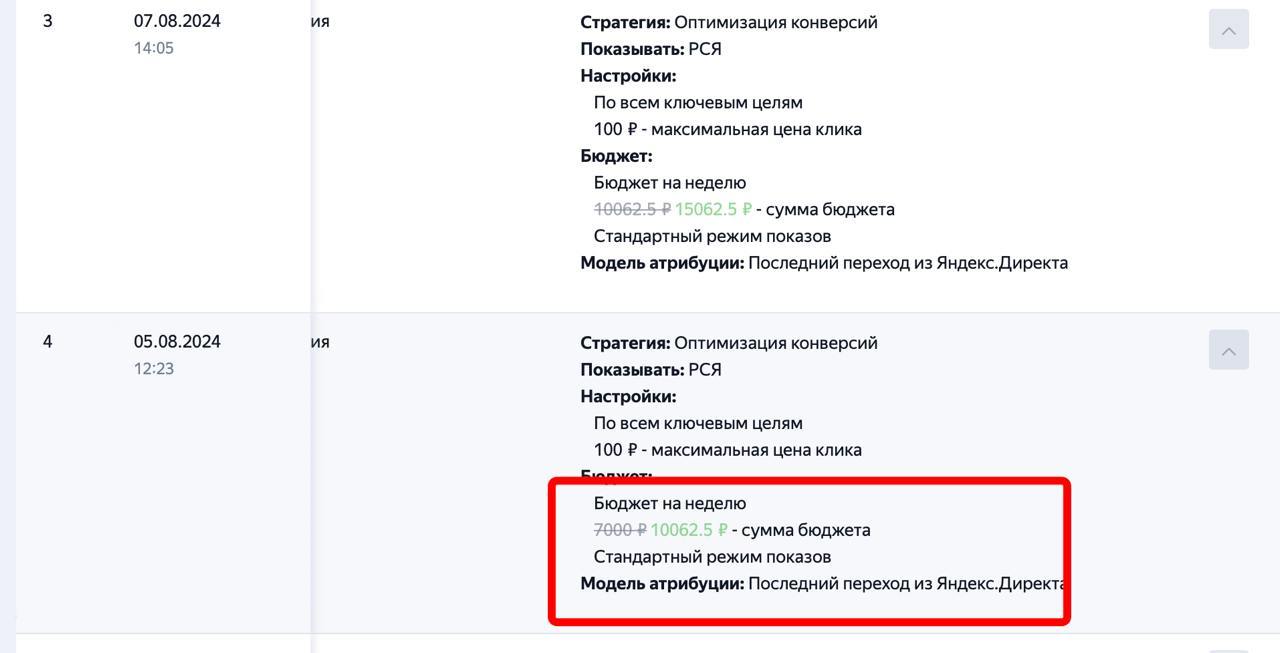Collapse change entry 4 with its chevron

tap(1228, 350)
